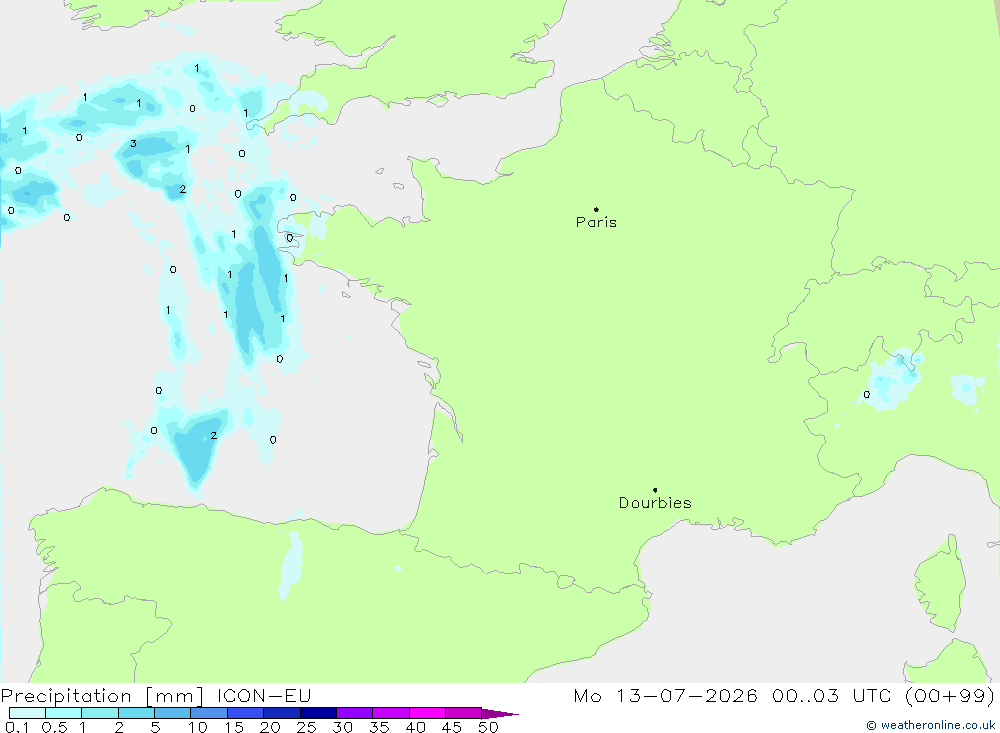The image size is (1000, 733).
Task: Click the legend label 40
Action: (x=416, y=727)
